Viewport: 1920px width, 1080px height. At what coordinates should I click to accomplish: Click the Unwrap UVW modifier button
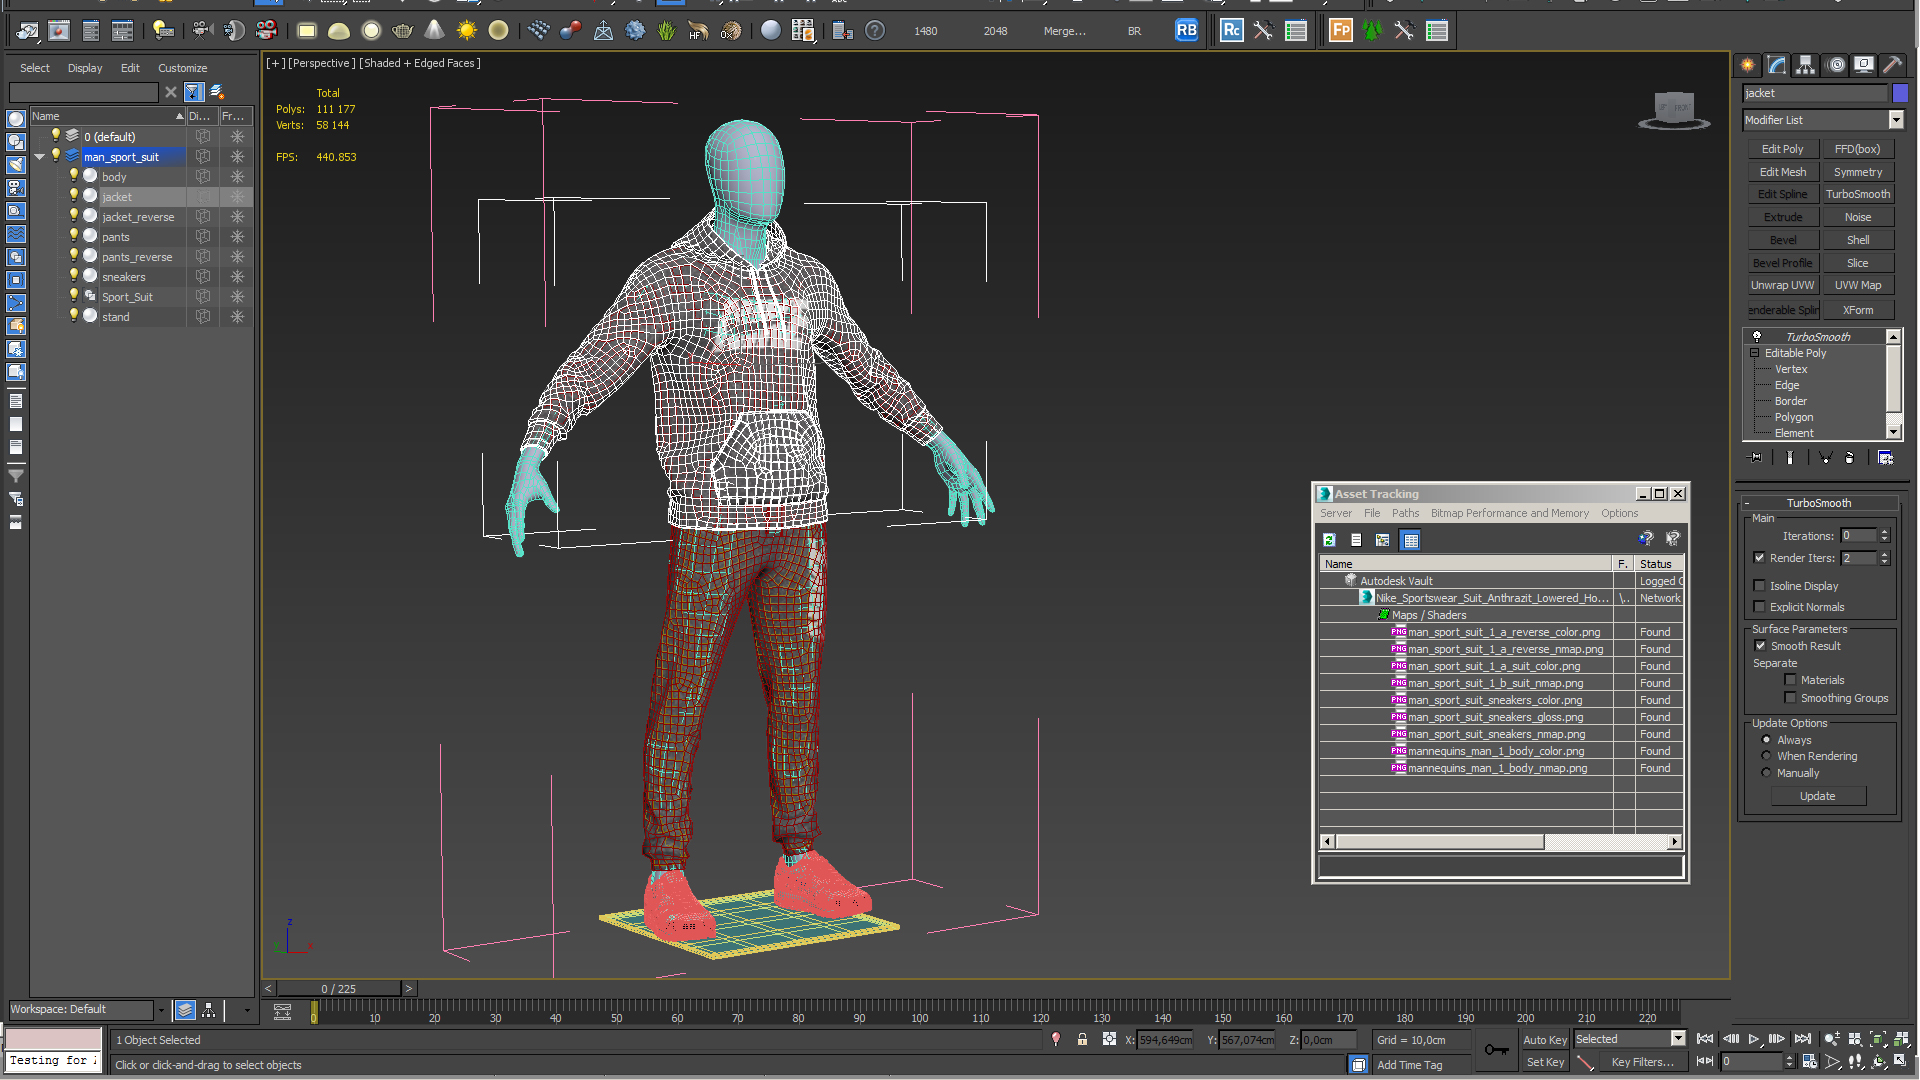click(x=1782, y=285)
